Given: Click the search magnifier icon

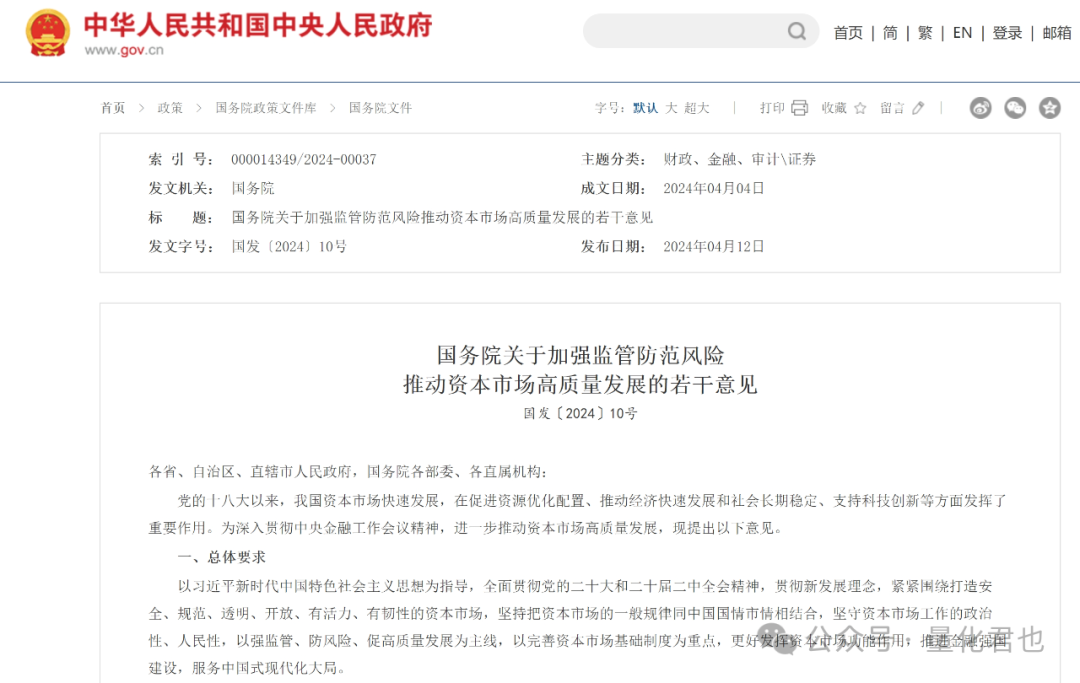Looking at the screenshot, I should pos(797,31).
